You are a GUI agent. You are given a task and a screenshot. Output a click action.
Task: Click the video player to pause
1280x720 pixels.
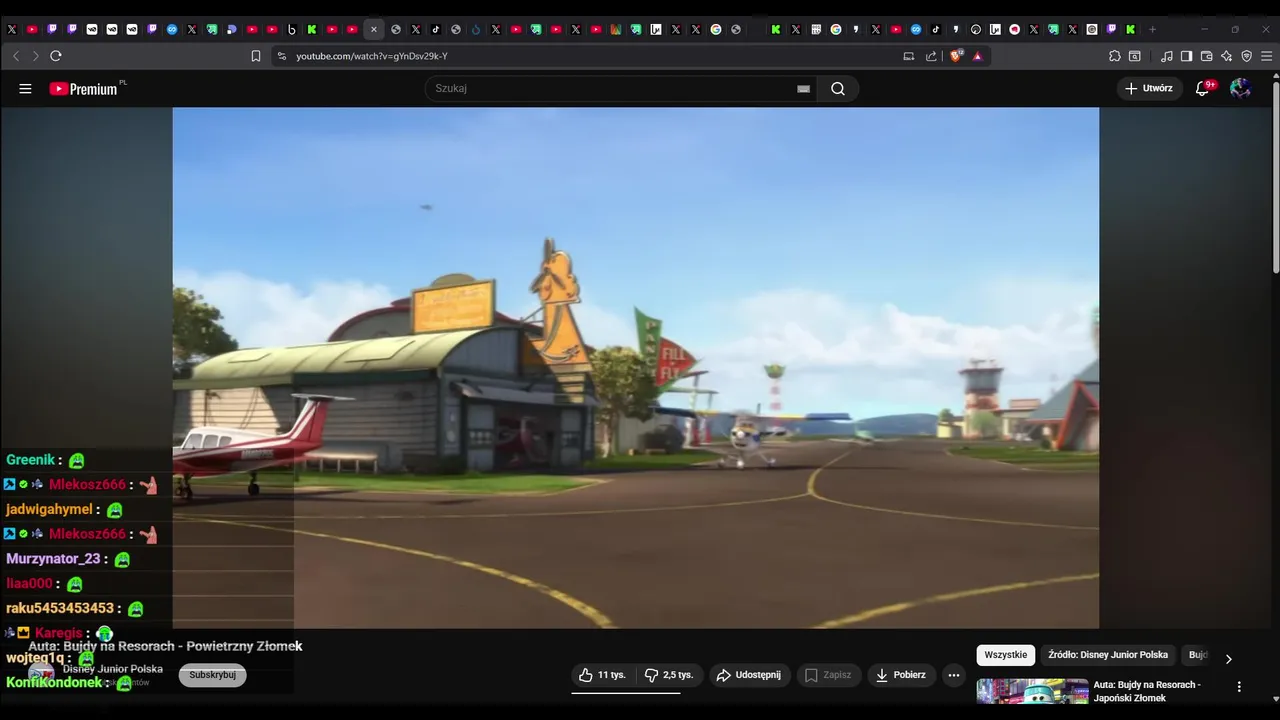[636, 368]
